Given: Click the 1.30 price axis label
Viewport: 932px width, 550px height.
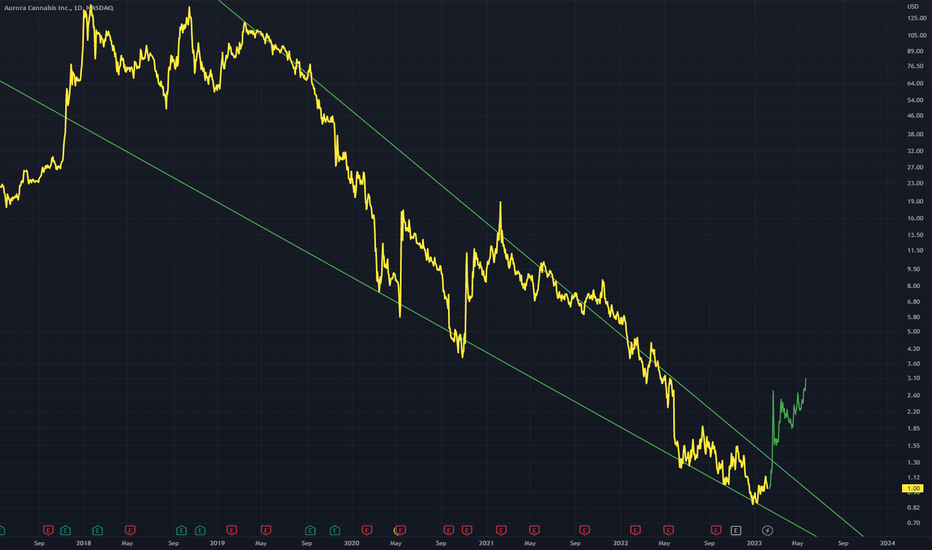Looking at the screenshot, I should click(914, 462).
